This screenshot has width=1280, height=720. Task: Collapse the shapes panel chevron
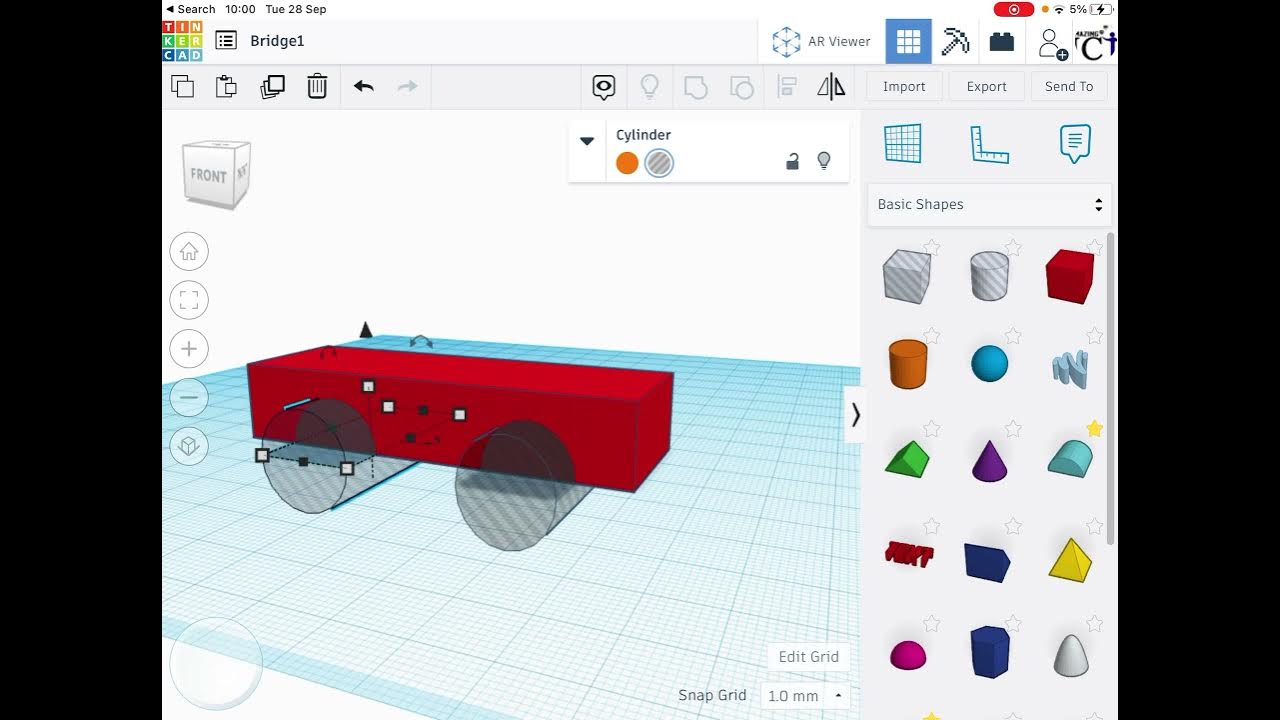(x=855, y=415)
